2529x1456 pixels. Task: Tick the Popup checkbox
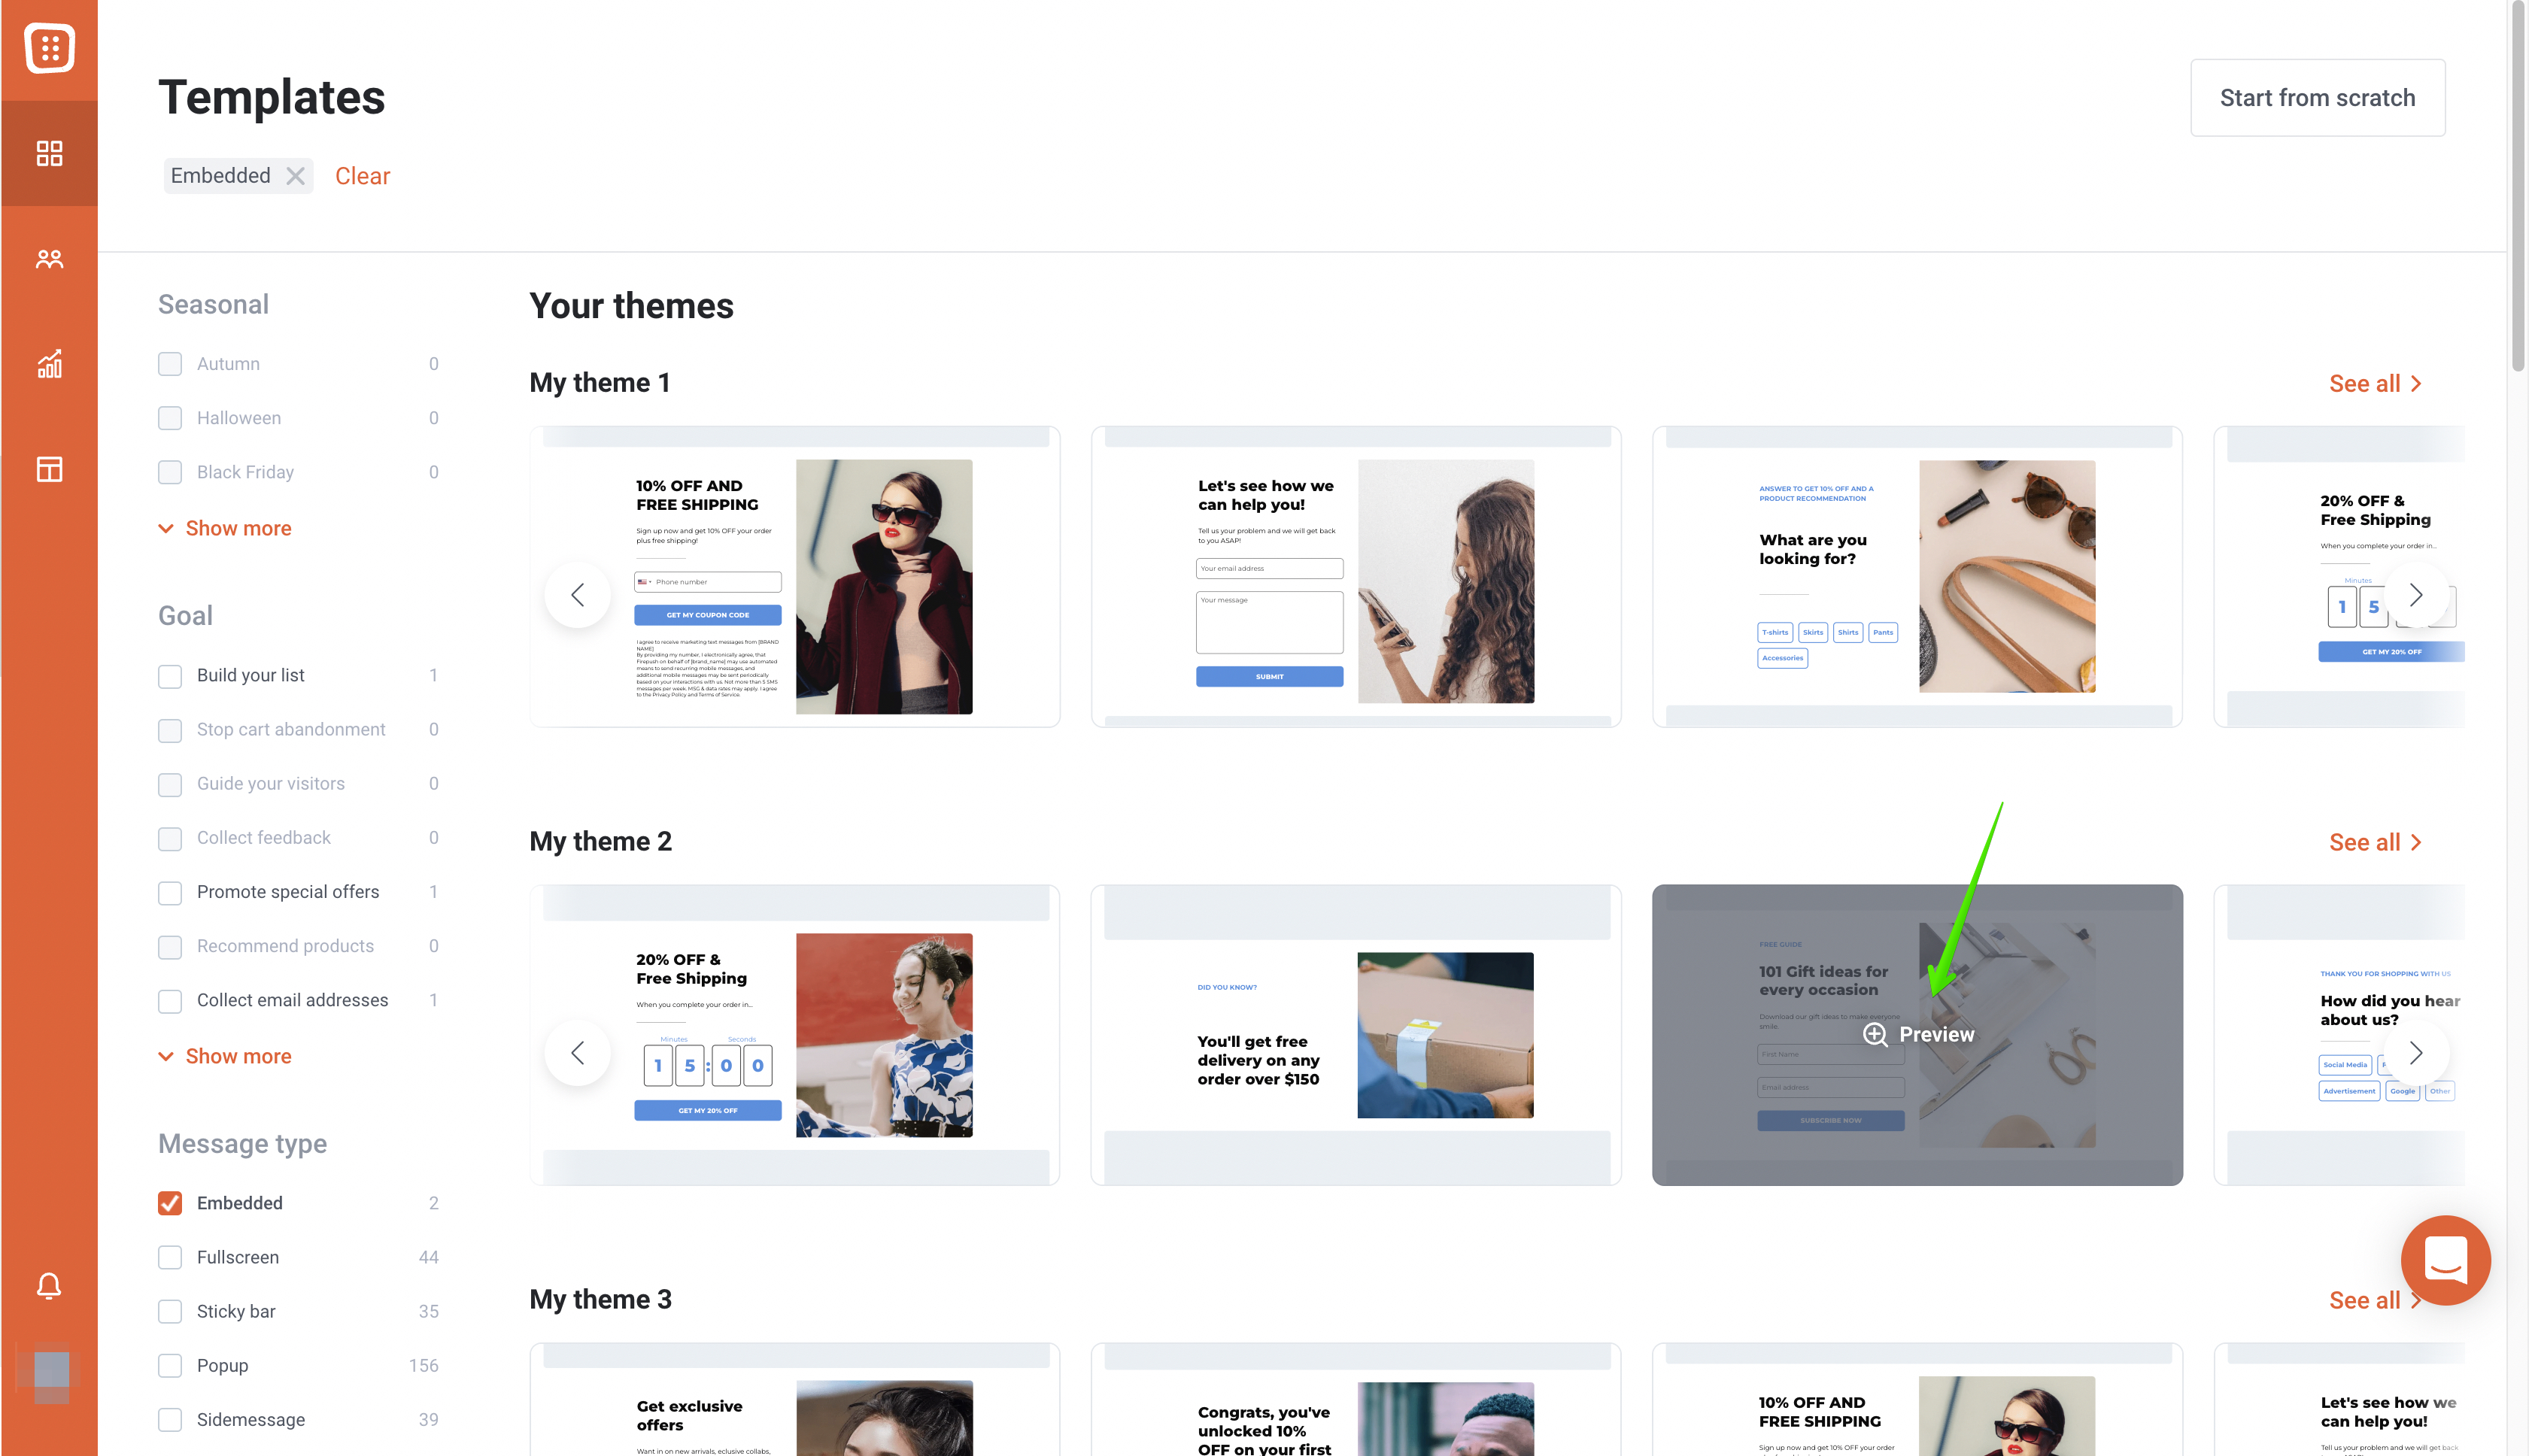coord(170,1365)
